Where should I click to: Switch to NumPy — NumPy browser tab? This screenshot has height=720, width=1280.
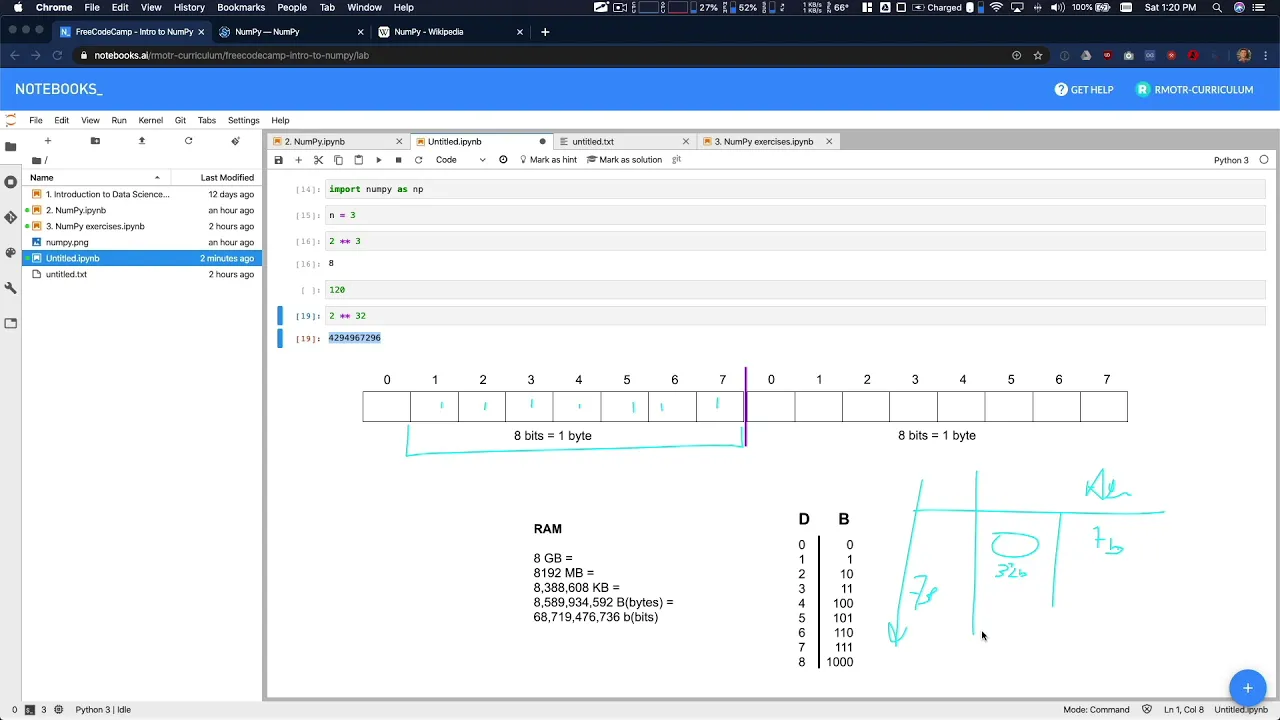[x=290, y=32]
